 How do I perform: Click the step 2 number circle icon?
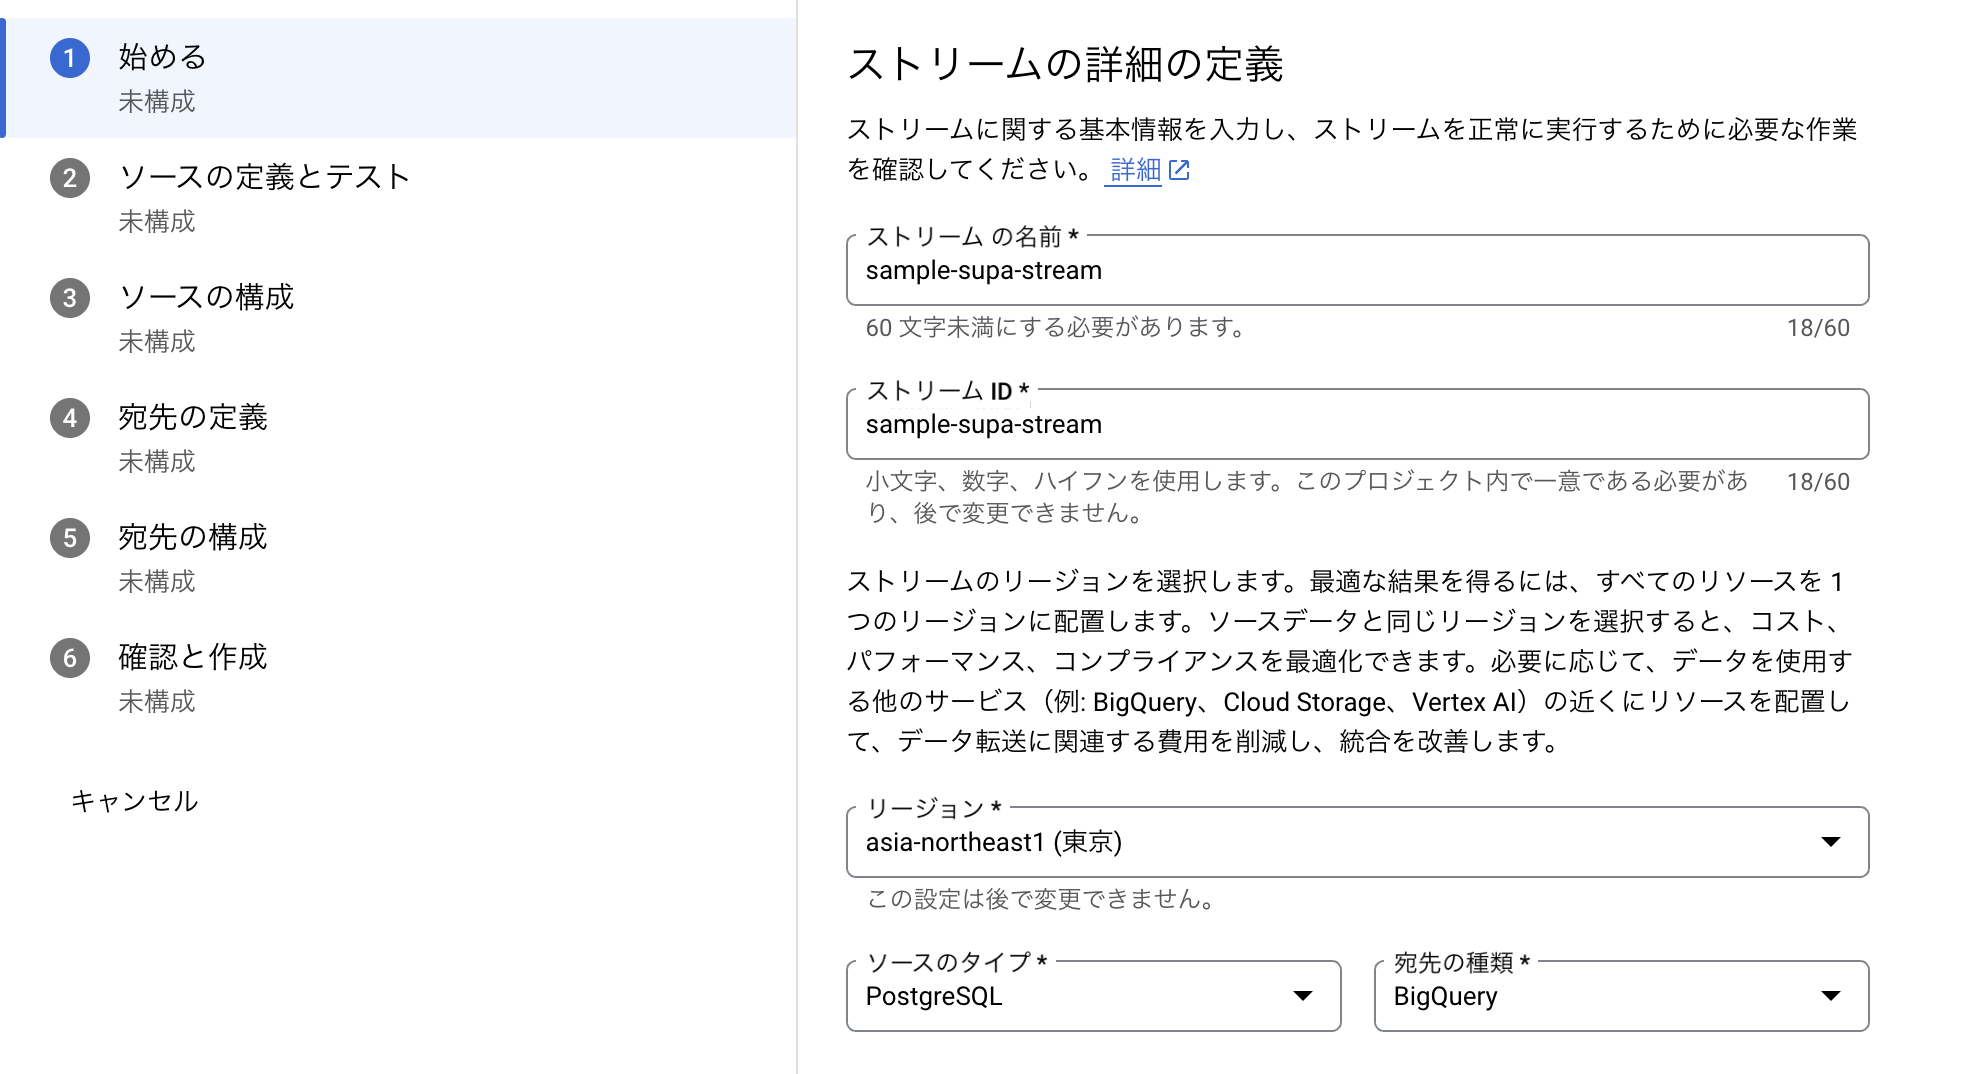70,178
